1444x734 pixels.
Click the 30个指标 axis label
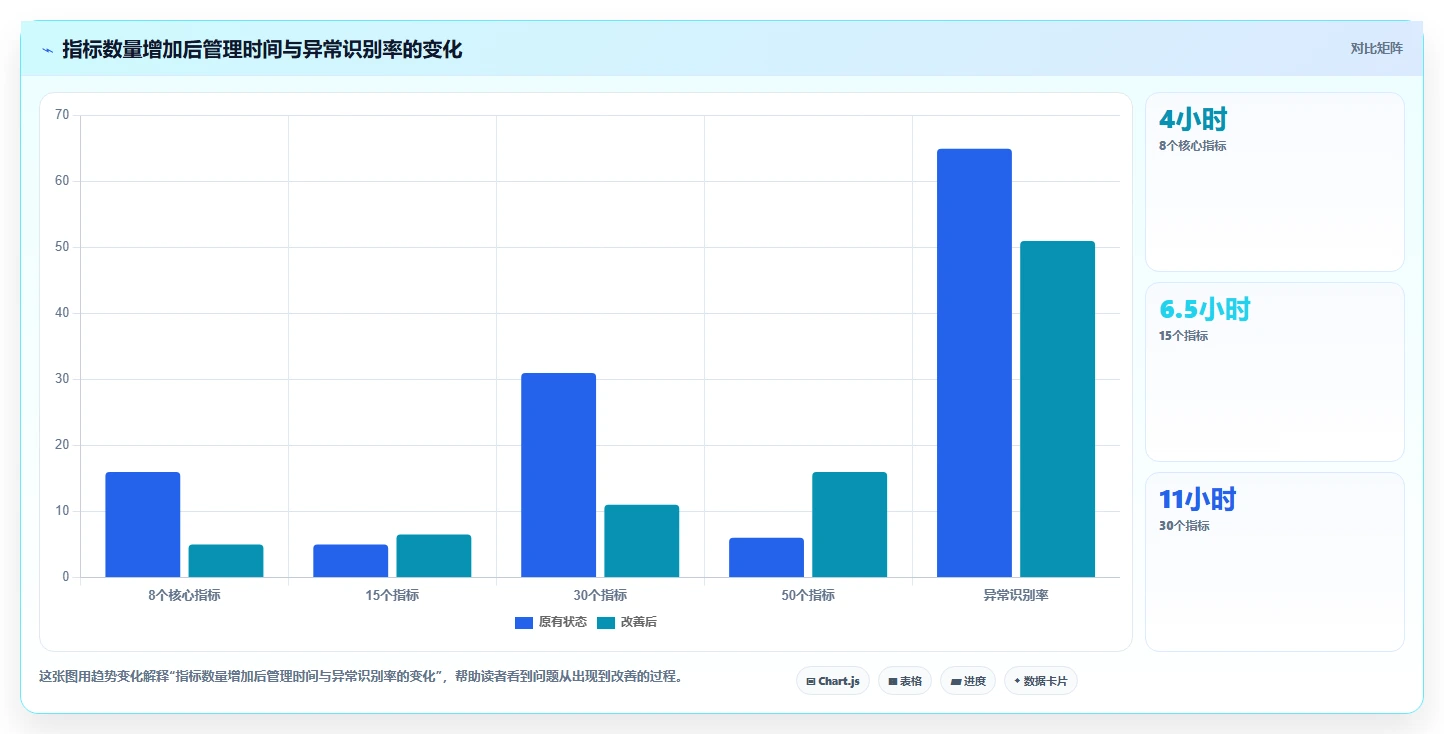point(600,595)
